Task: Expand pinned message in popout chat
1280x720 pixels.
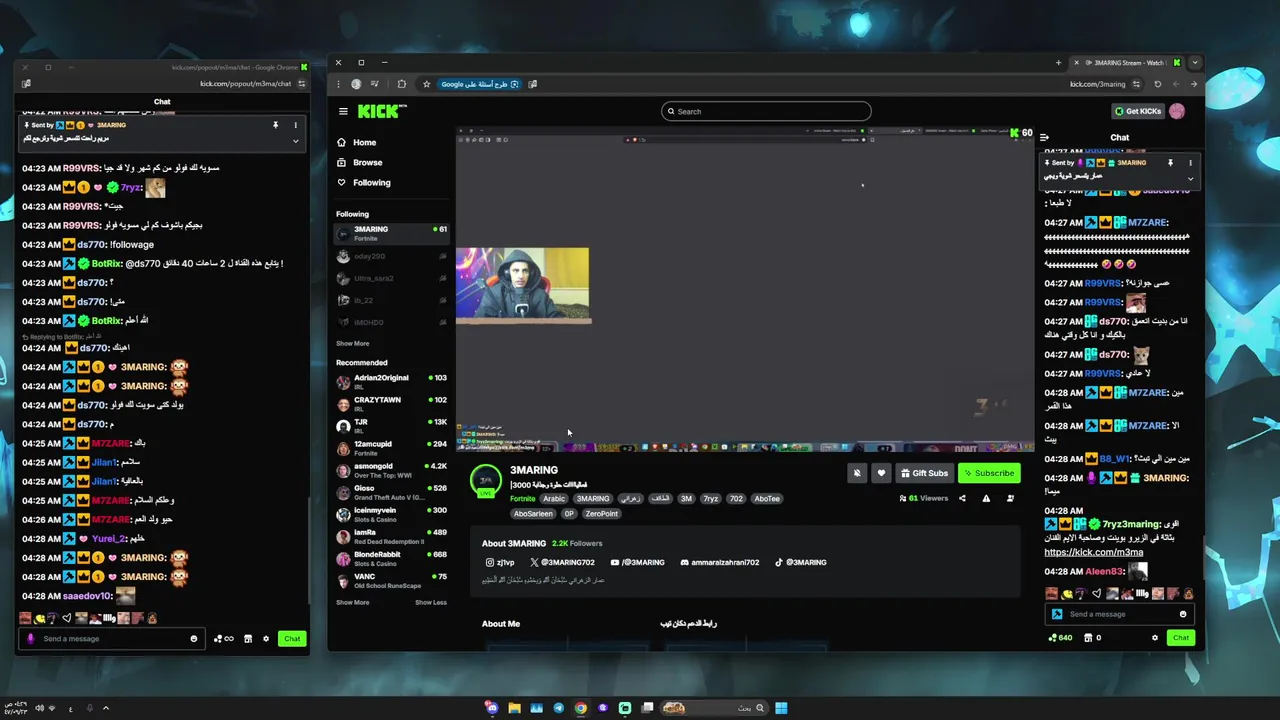Action: (295, 141)
